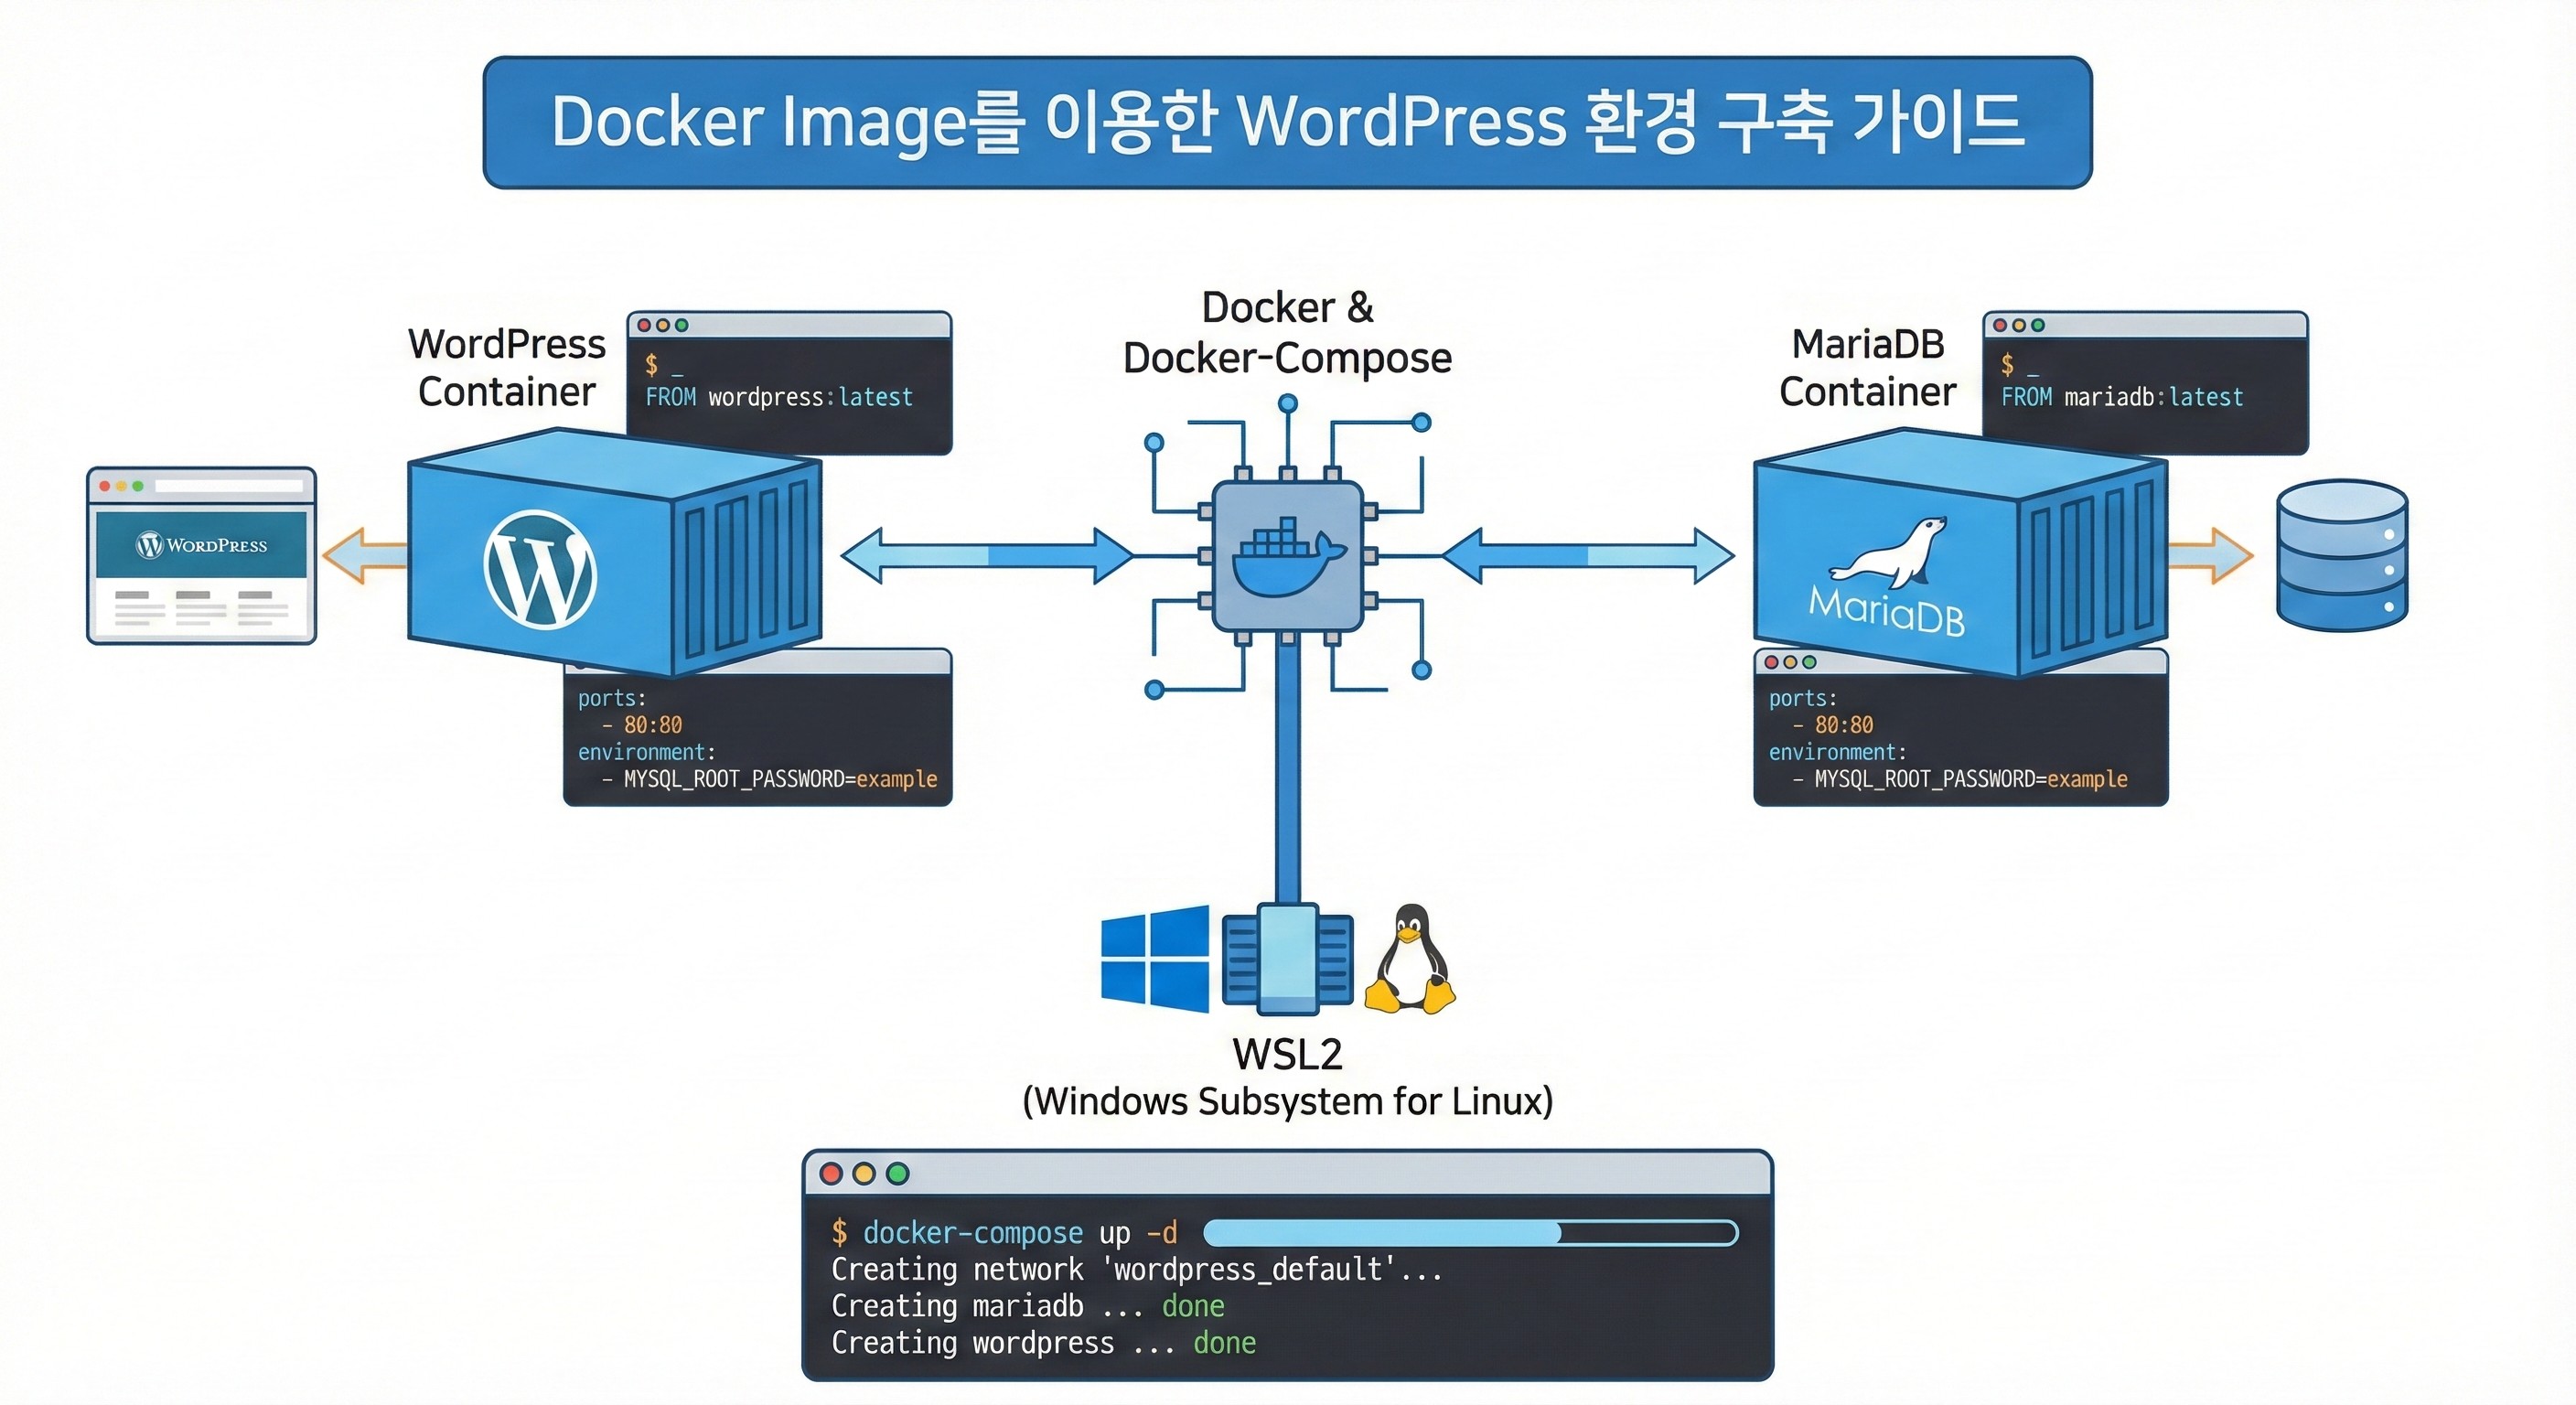The width and height of the screenshot is (2576, 1405).
Task: Click the progress bar beside docker-compose command
Action: click(x=1470, y=1233)
